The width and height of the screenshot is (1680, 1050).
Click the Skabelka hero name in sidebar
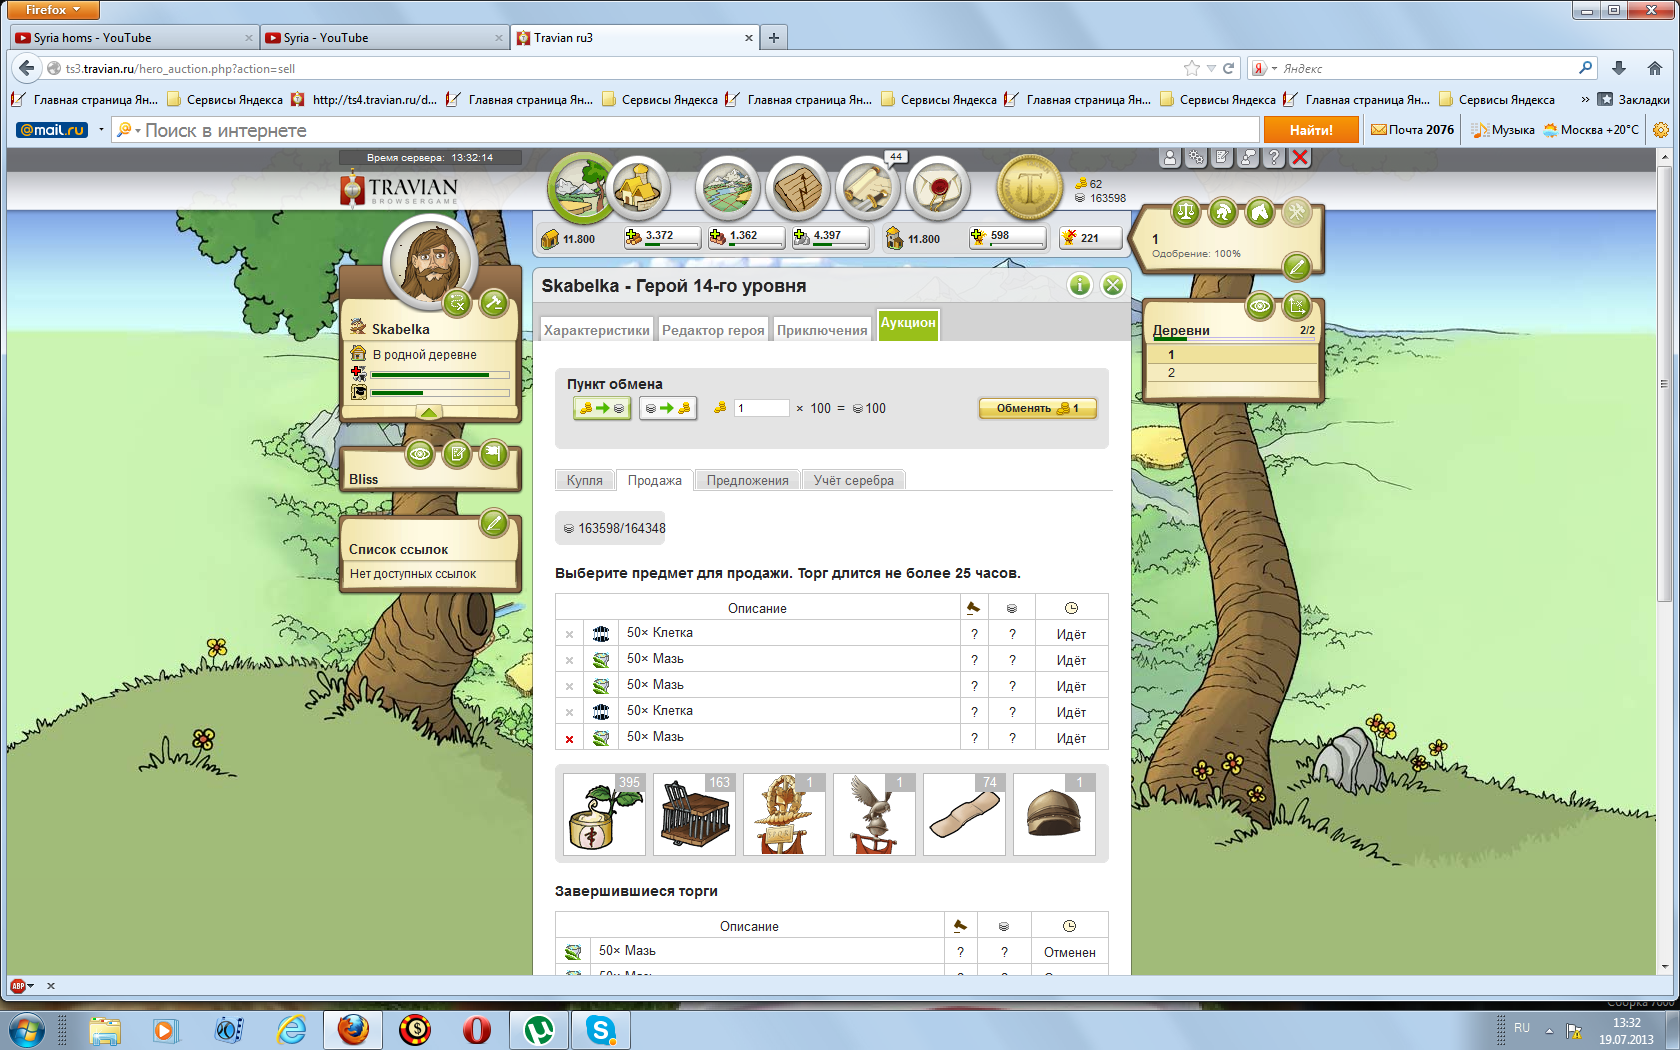[x=401, y=329]
